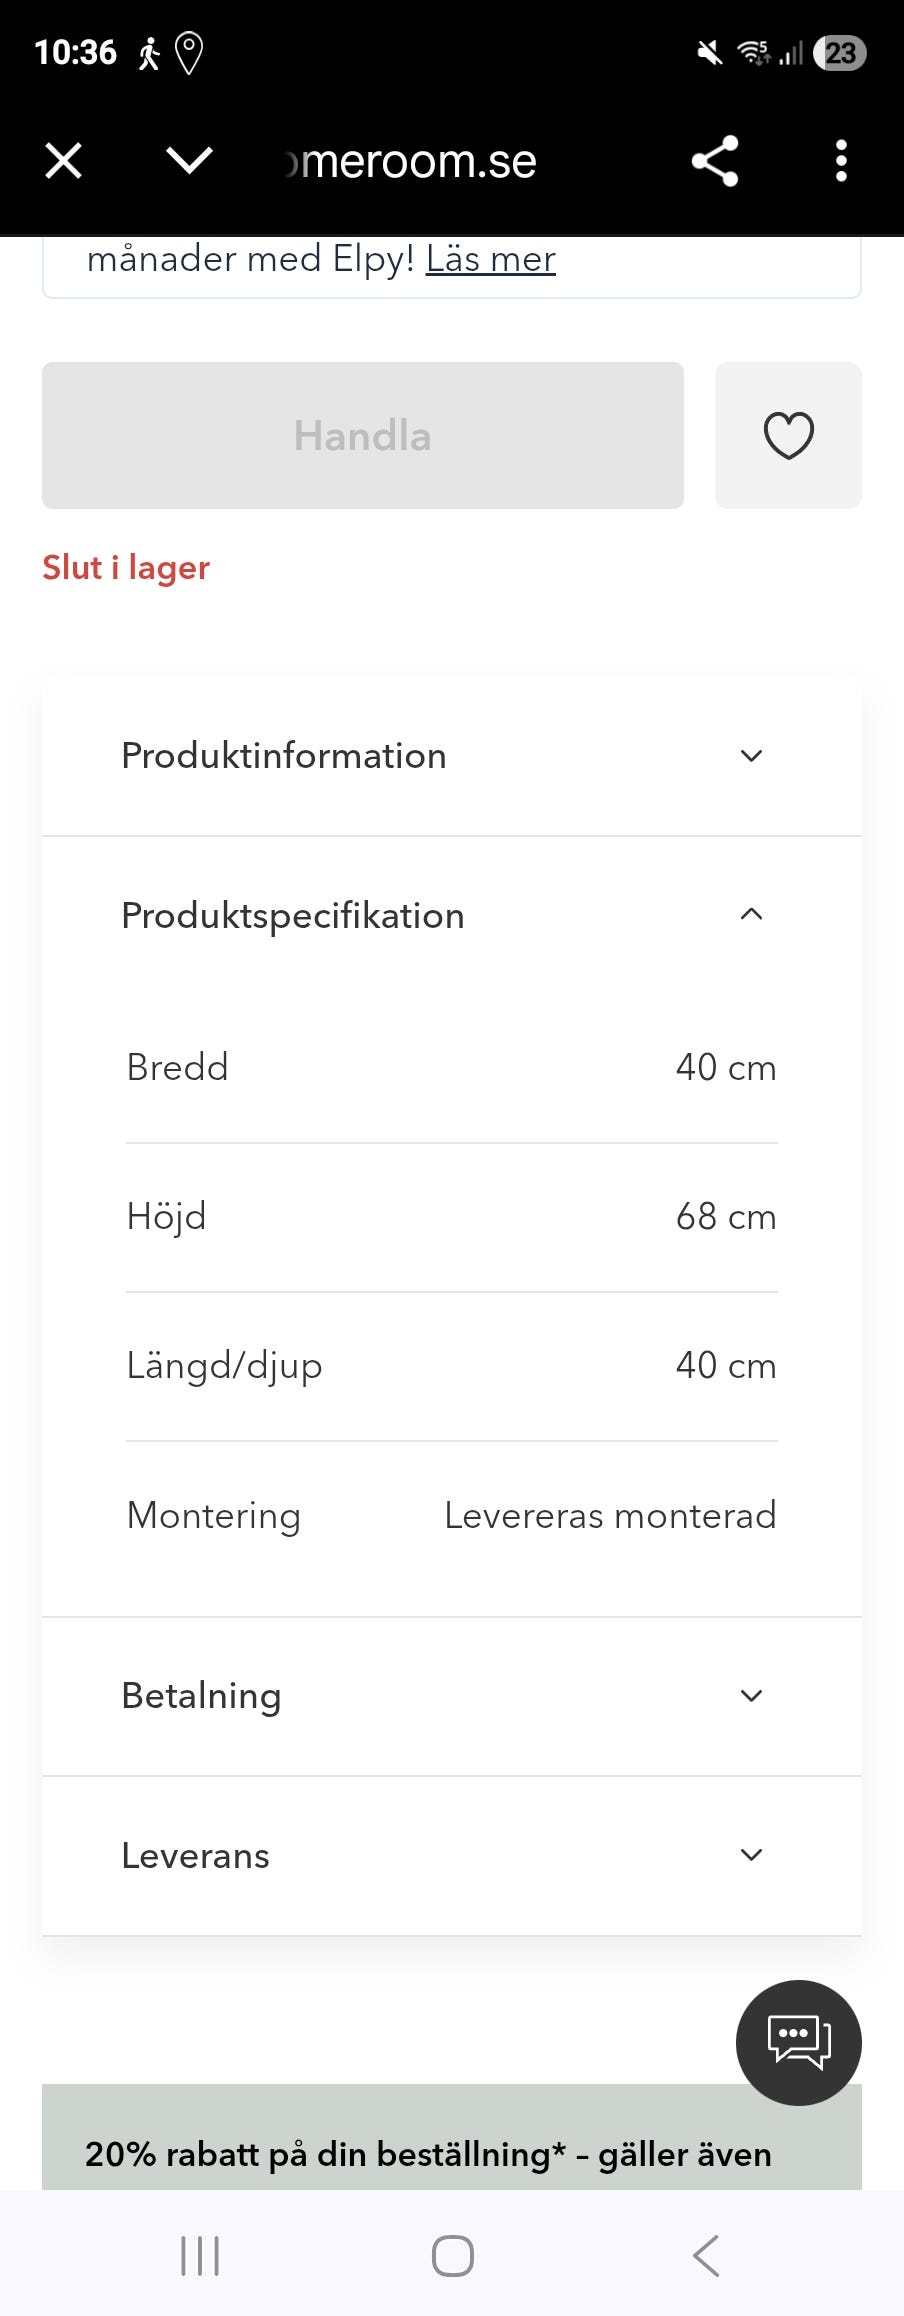Close the browser tab with X icon
This screenshot has height=2316, width=904.
(x=64, y=161)
